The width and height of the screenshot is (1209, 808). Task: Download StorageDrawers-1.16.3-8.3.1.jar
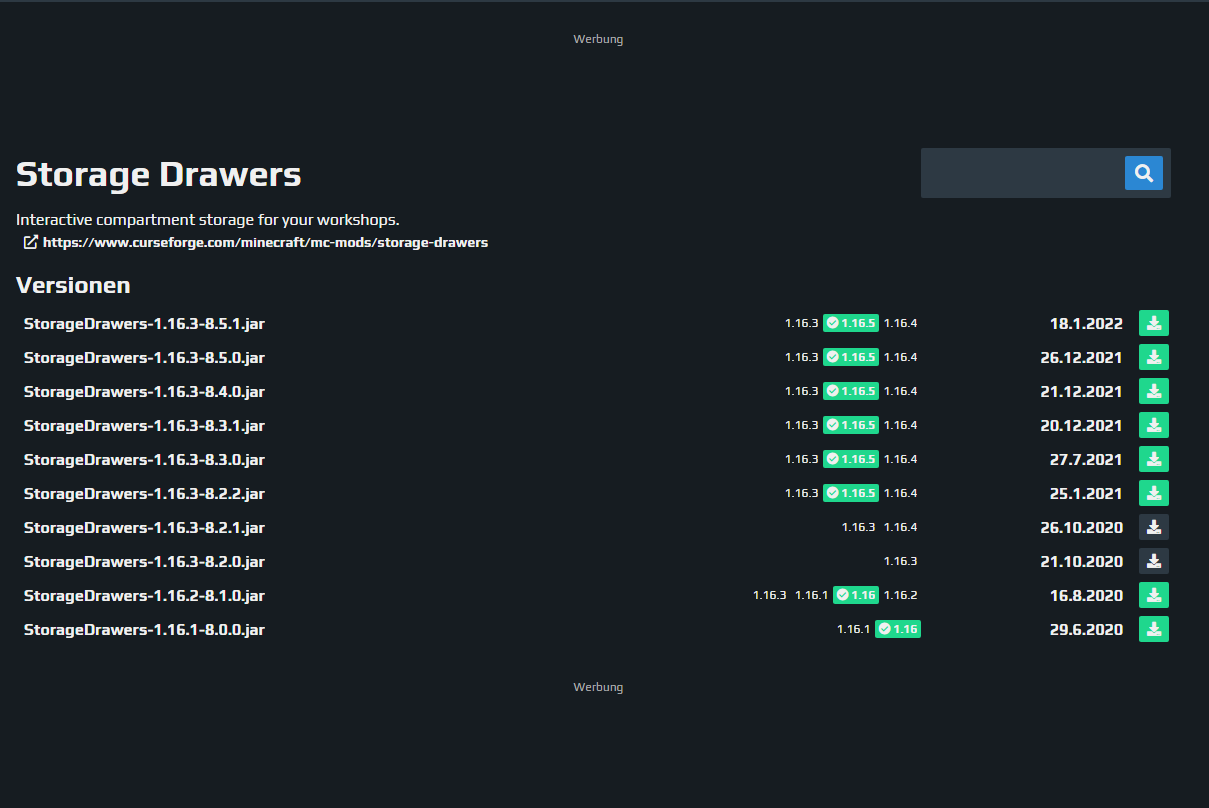pyautogui.click(x=1154, y=425)
